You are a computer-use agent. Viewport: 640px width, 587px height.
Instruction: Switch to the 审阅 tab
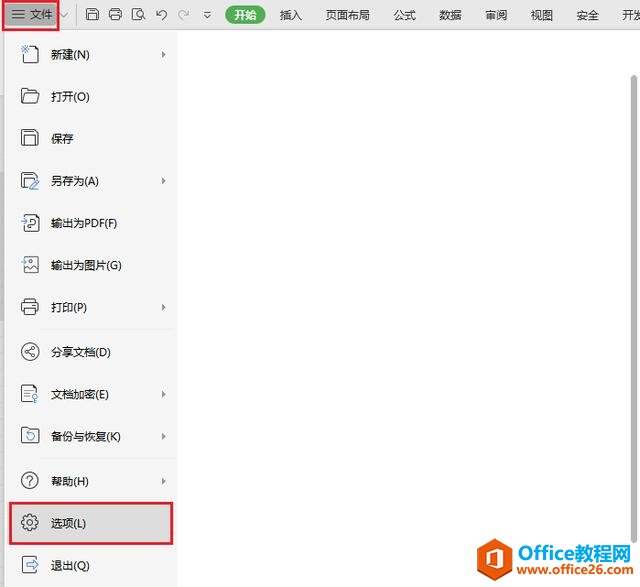tap(496, 16)
